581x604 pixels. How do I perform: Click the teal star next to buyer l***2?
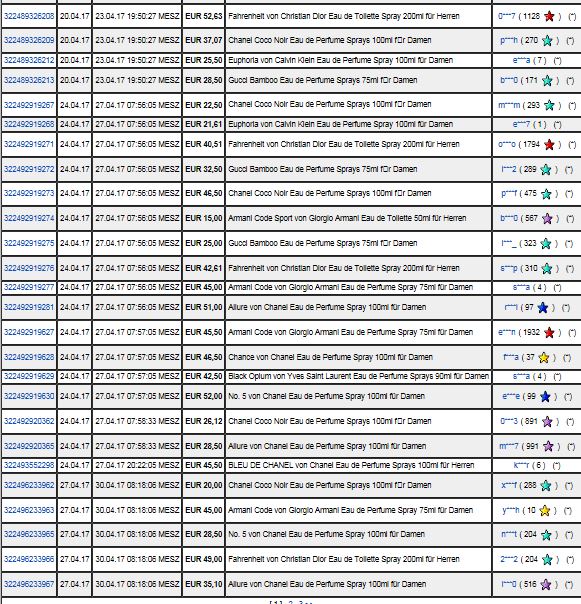coord(546,169)
